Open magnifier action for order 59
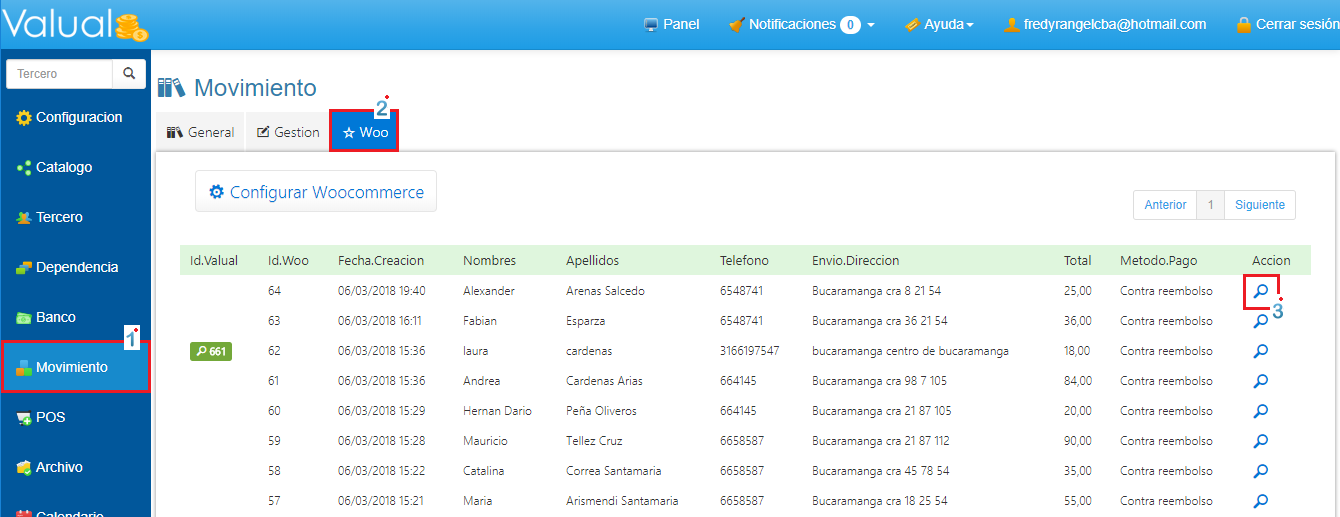The height and width of the screenshot is (517, 1340). (1261, 441)
